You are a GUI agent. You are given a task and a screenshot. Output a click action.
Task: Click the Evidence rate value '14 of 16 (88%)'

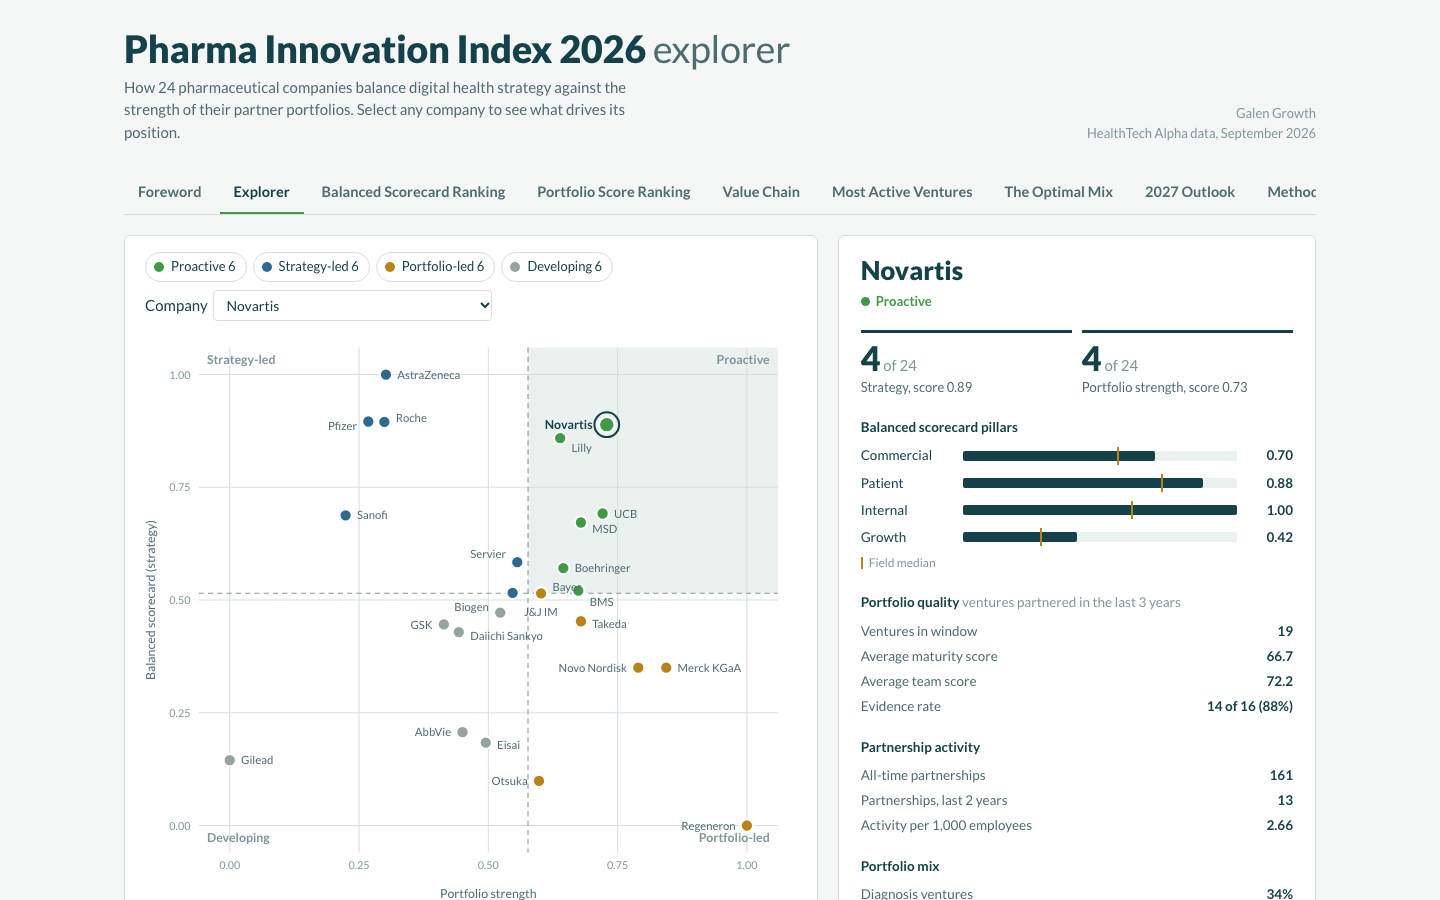pos(1250,706)
